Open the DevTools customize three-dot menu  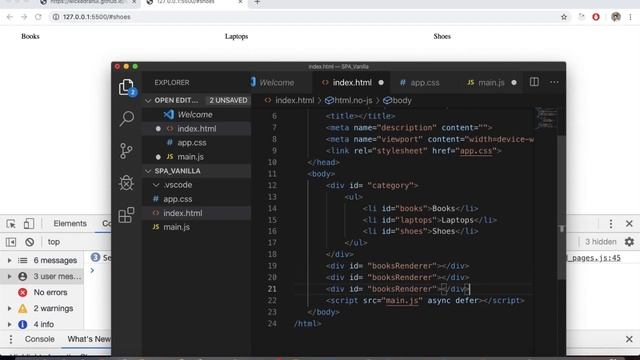[x=611, y=224]
